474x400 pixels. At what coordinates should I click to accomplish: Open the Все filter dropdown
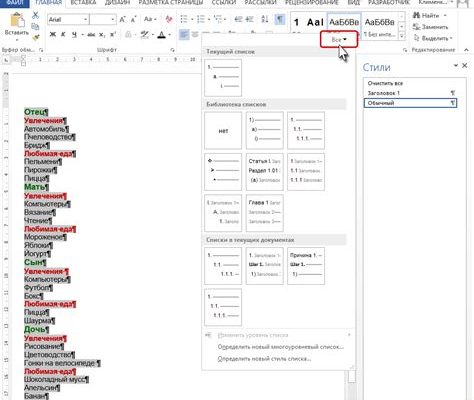[339, 40]
